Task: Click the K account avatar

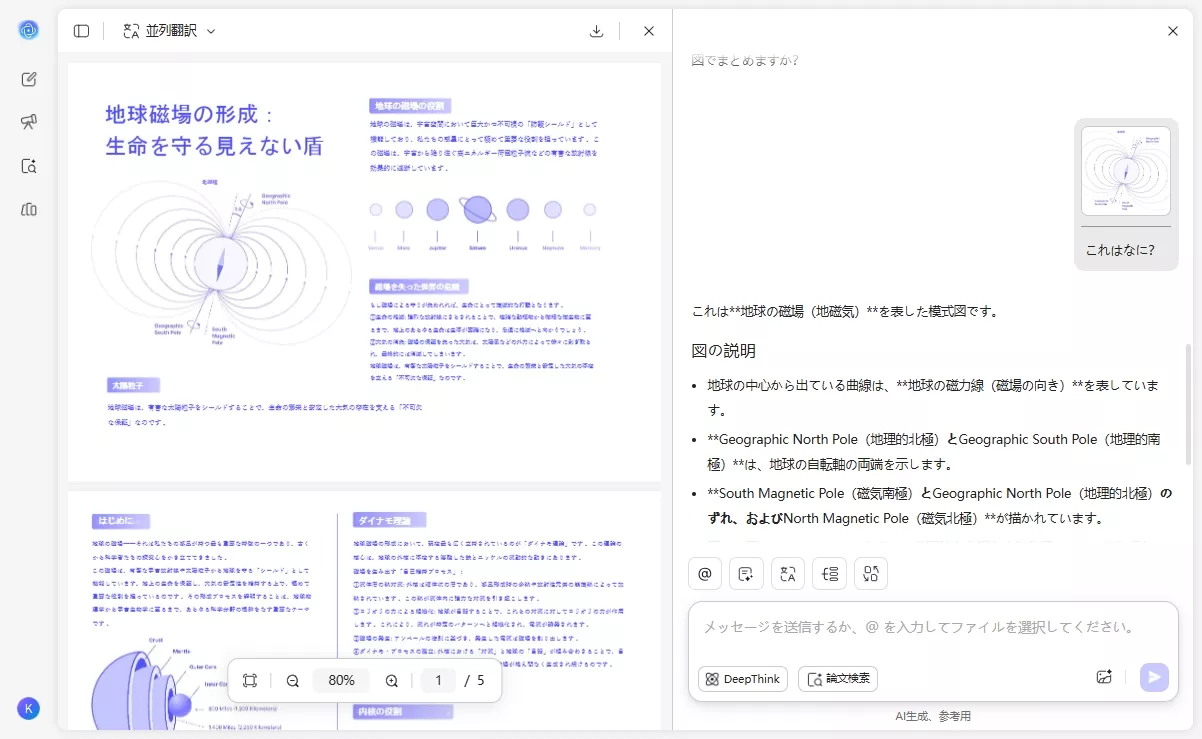Action: tap(29, 708)
